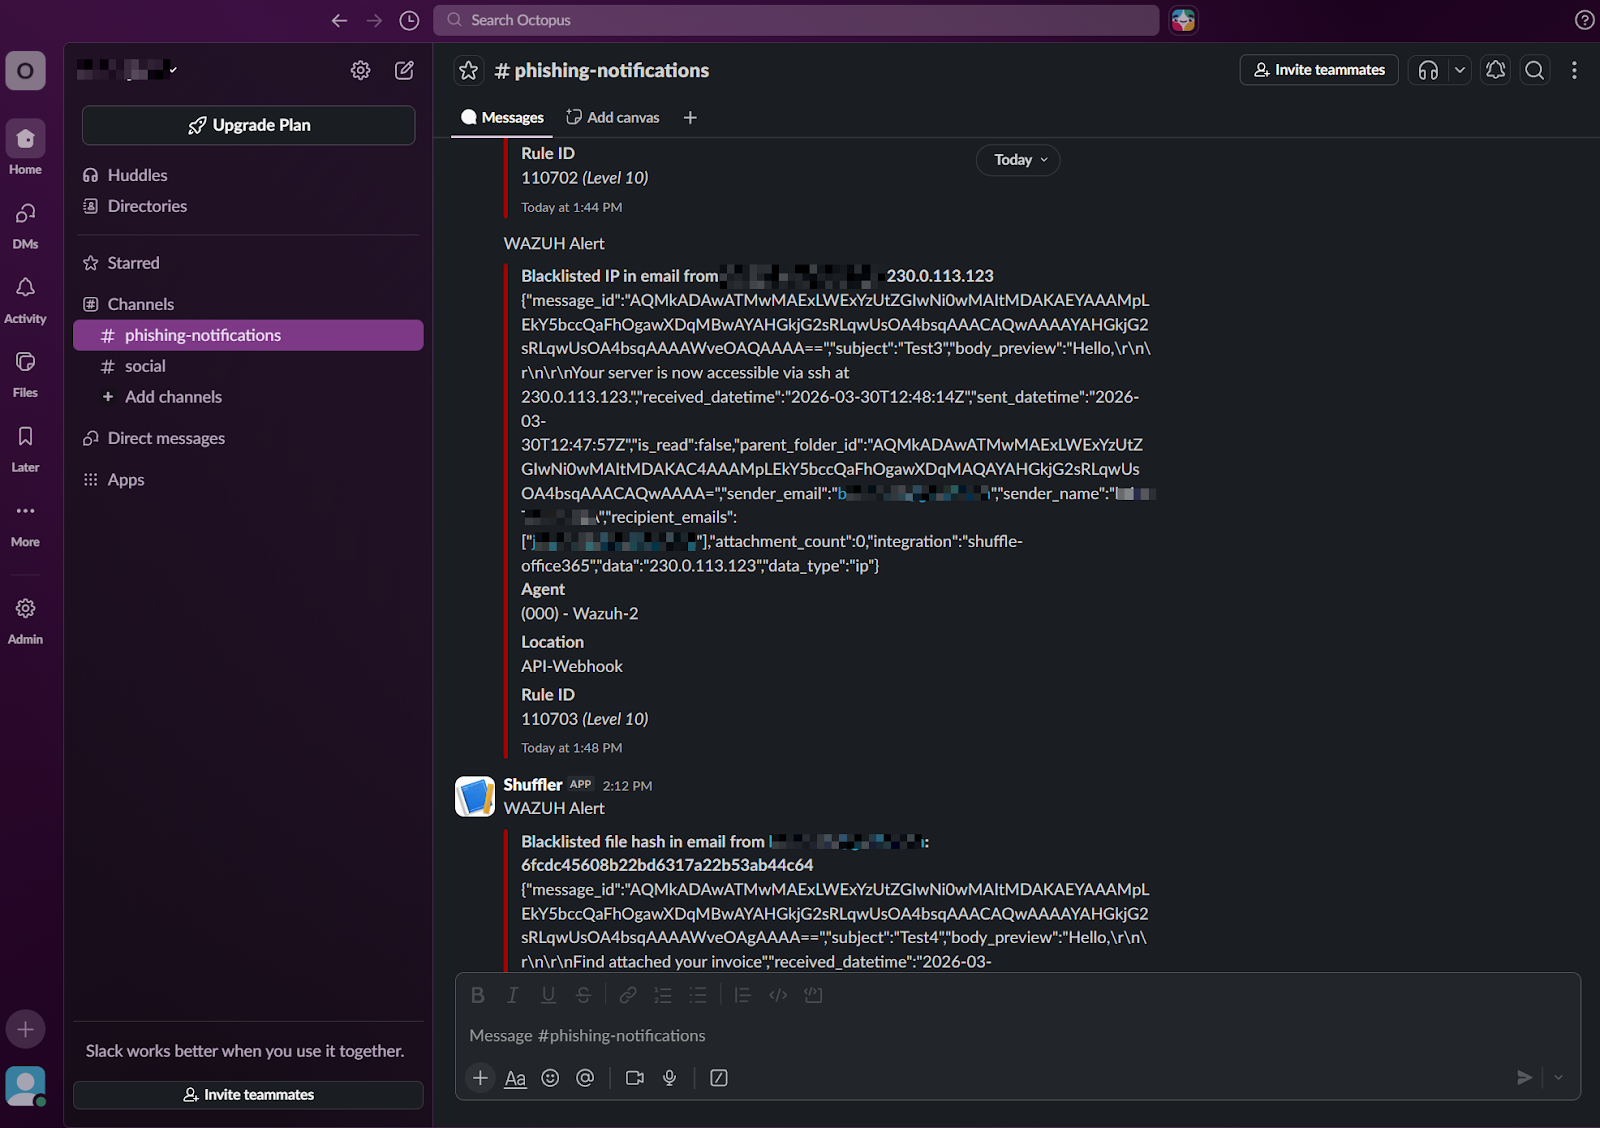The height and width of the screenshot is (1128, 1600).
Task: Toggle bold formatting in the composer
Action: click(x=477, y=995)
